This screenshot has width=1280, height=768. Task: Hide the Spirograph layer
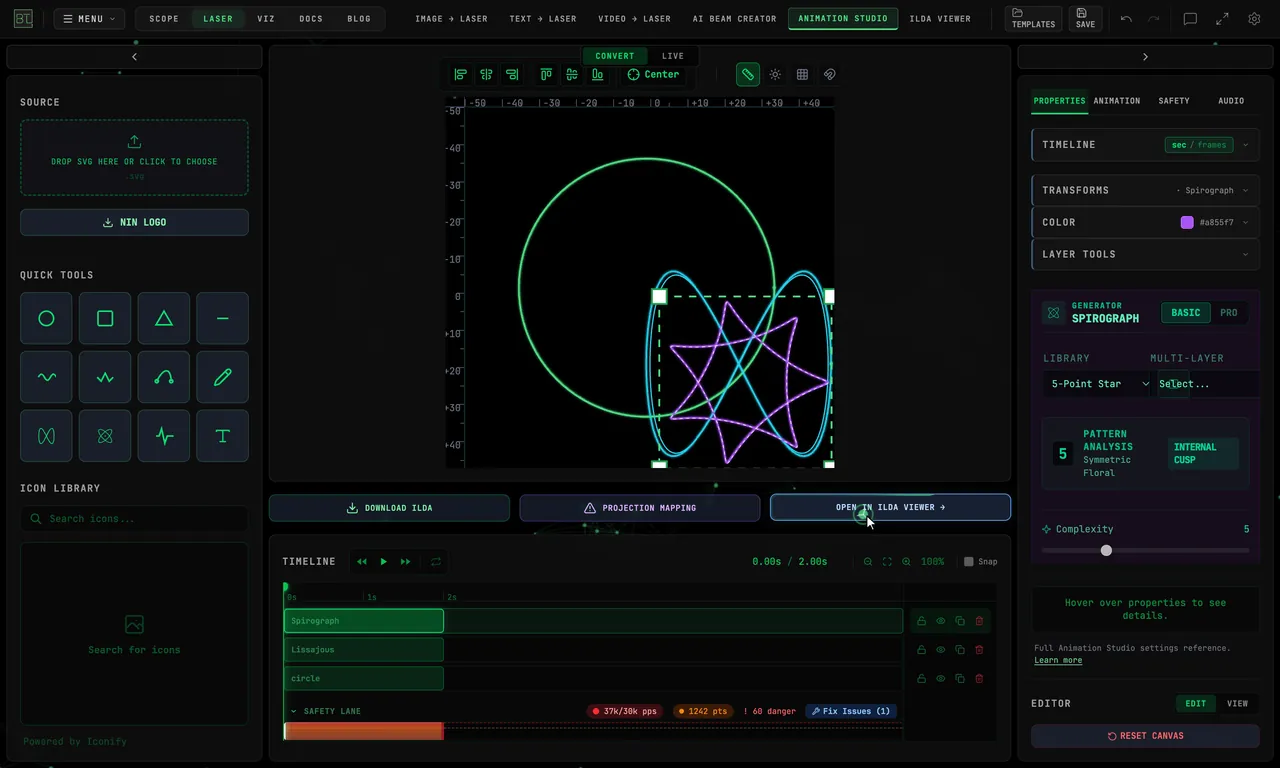pyautogui.click(x=941, y=621)
